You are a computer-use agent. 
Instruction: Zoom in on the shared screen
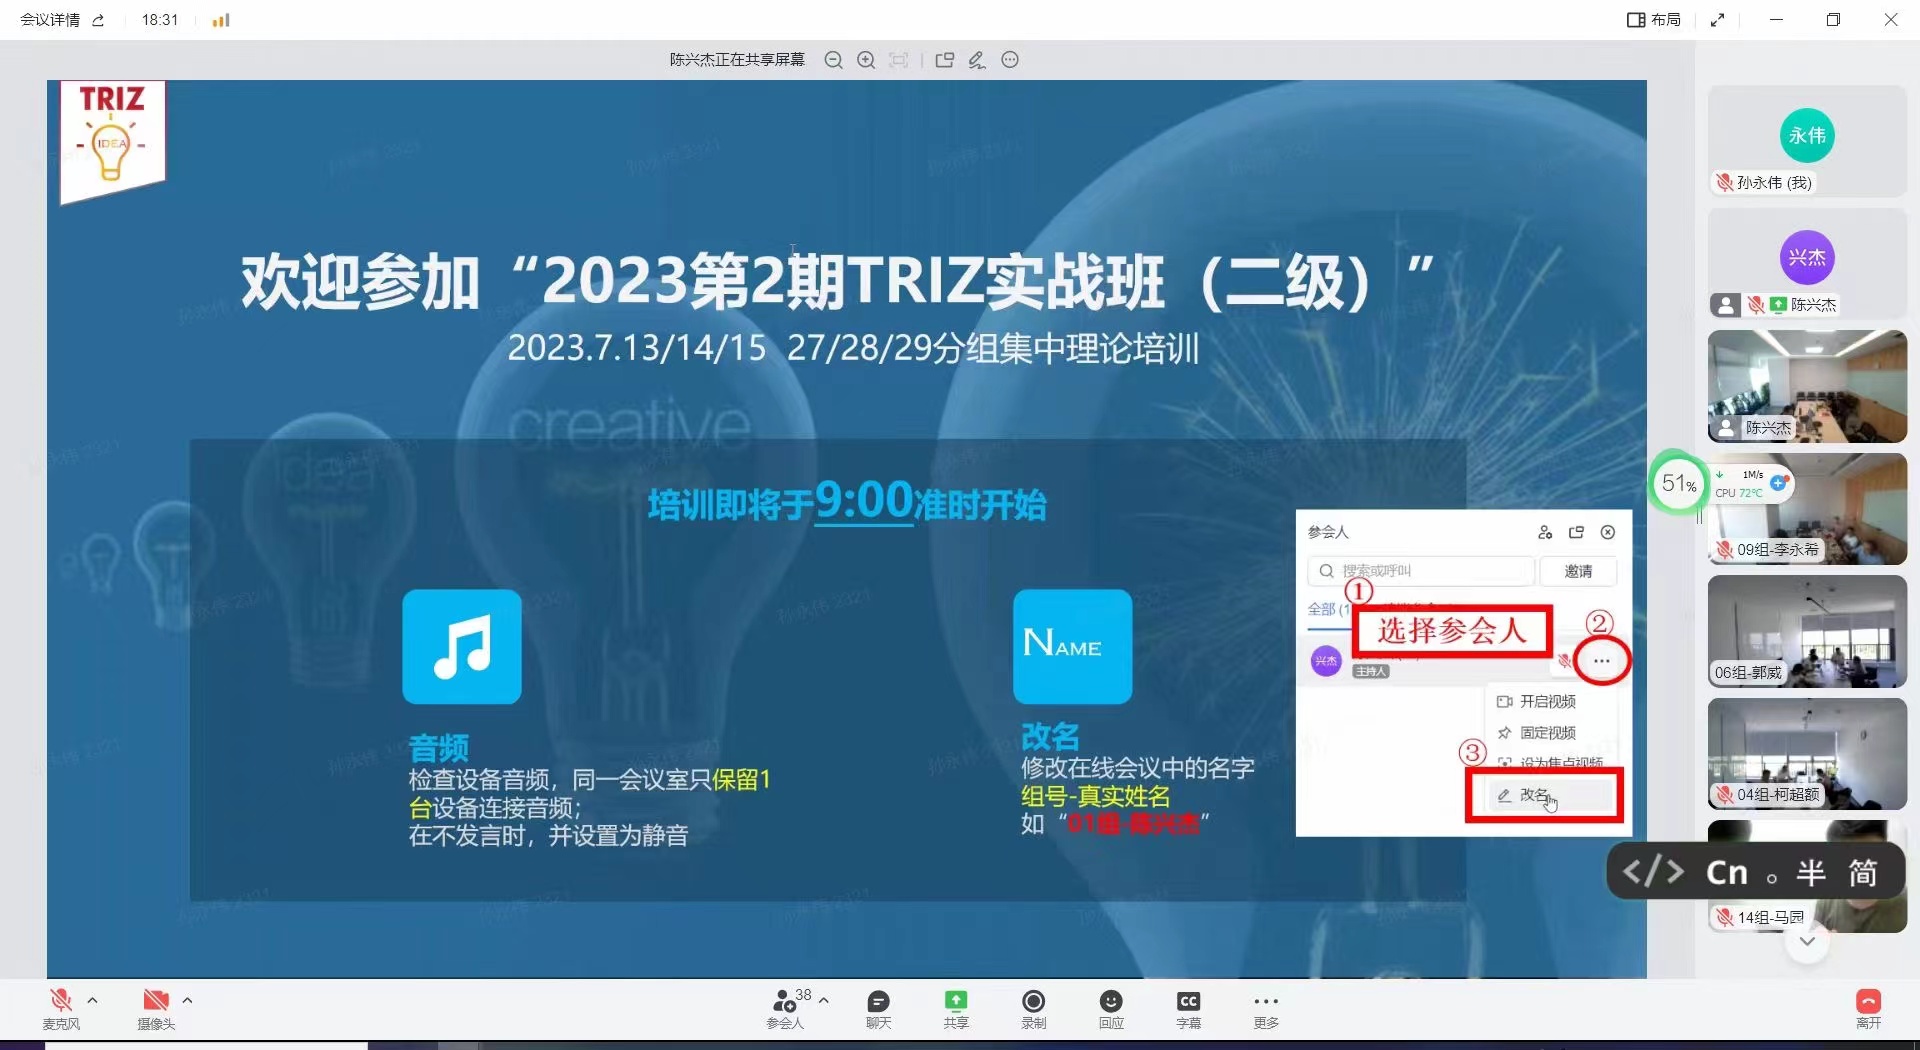tap(866, 60)
